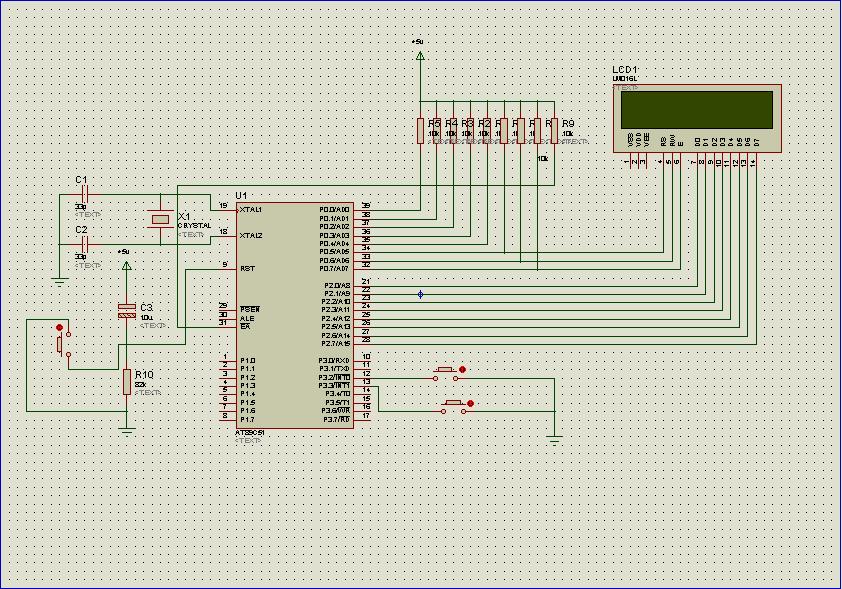Click the LCD1 reference label
842x589 pixels.
(x=626, y=70)
